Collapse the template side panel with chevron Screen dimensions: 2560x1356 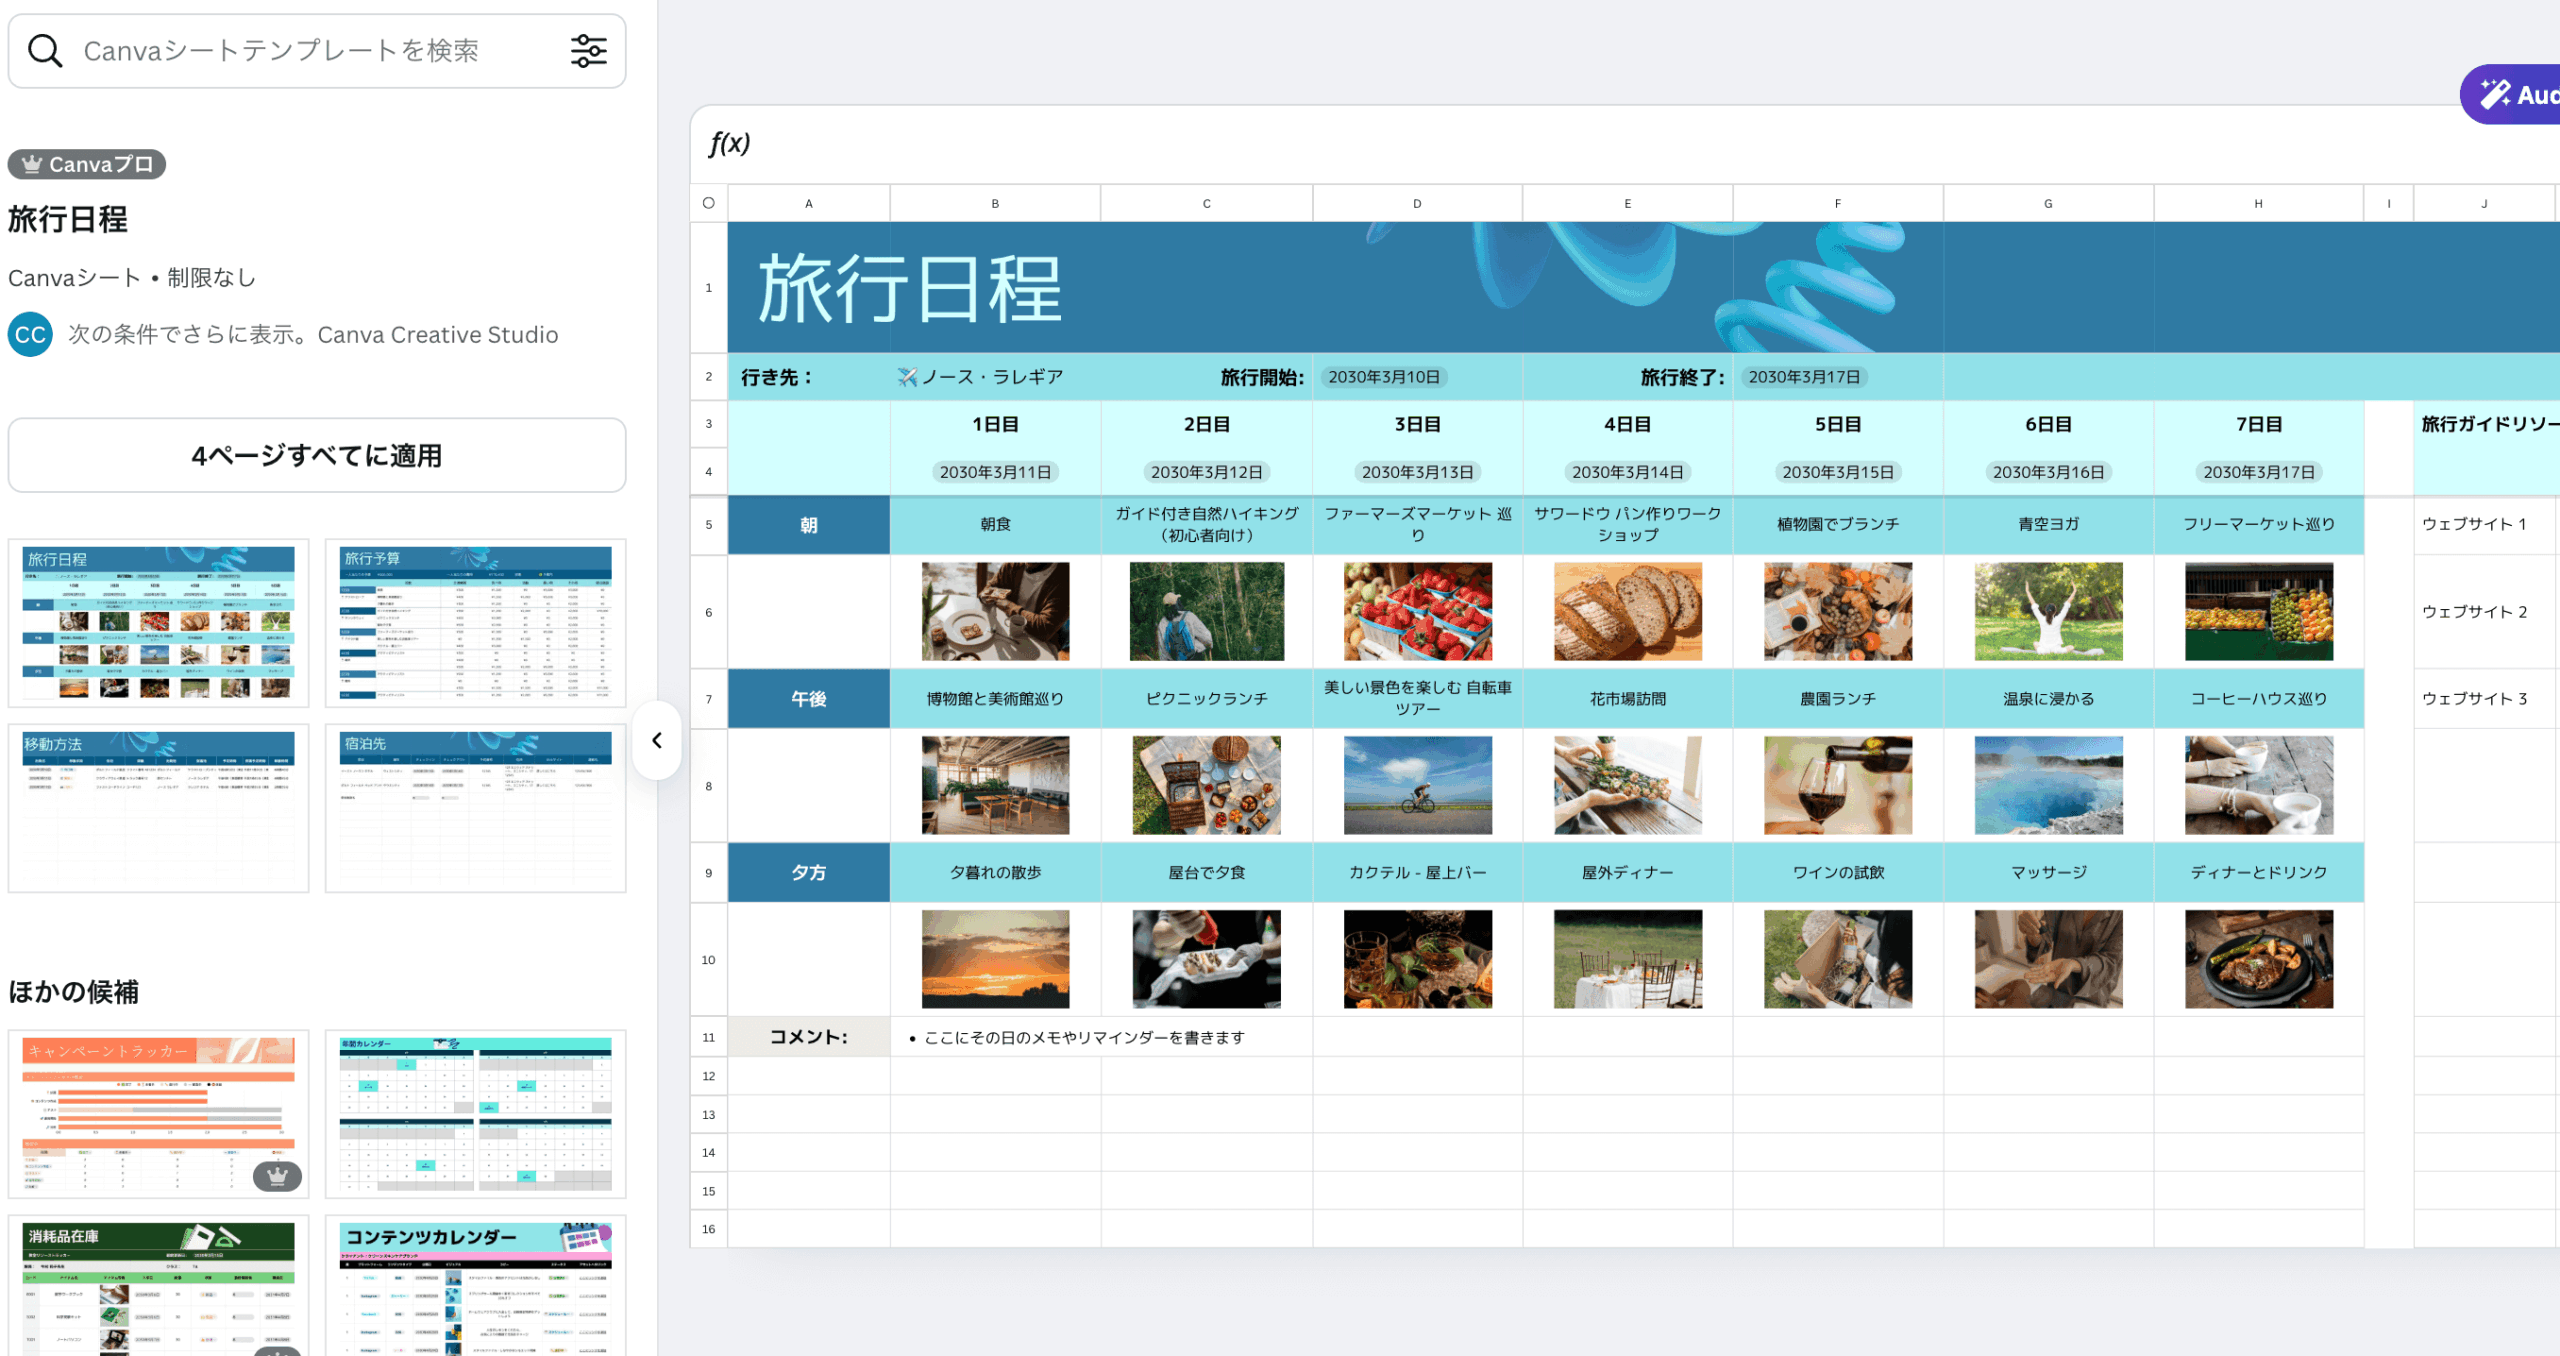(x=657, y=740)
